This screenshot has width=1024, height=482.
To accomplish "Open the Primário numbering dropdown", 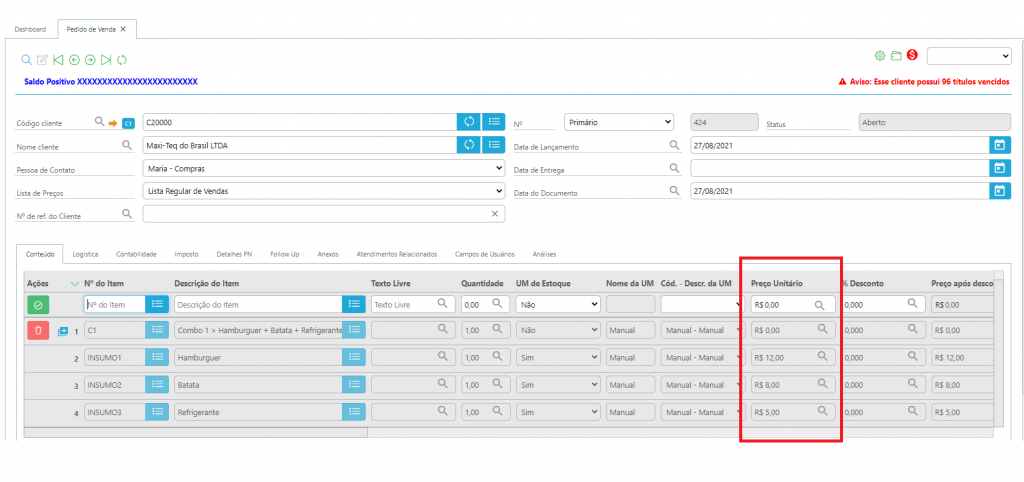I will point(620,122).
